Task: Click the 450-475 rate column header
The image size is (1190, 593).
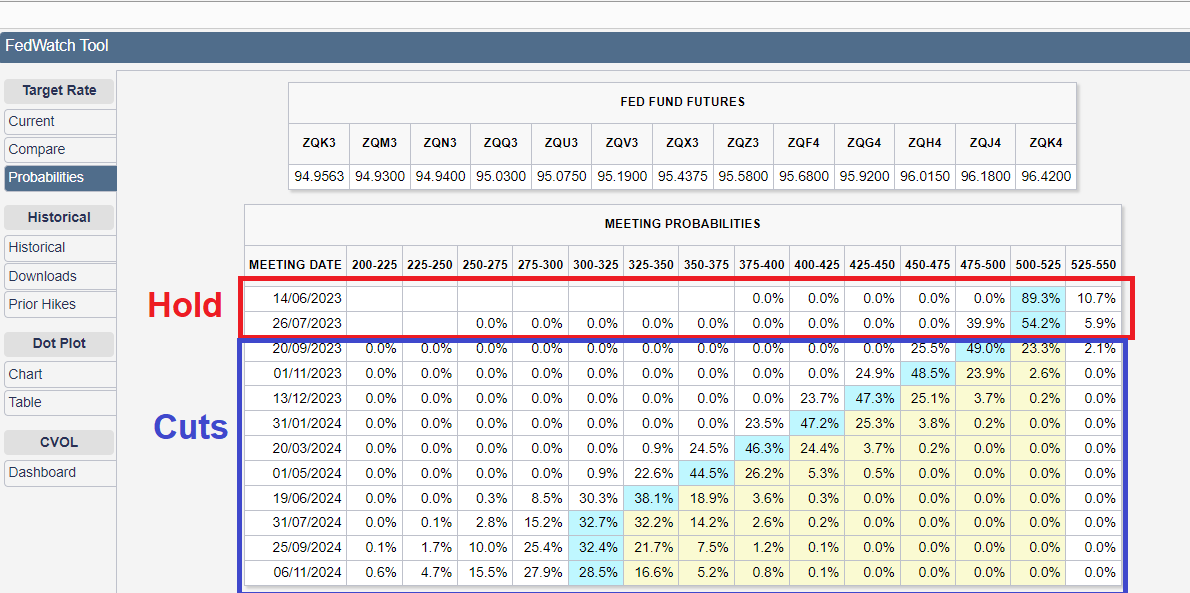Action: coord(928,265)
